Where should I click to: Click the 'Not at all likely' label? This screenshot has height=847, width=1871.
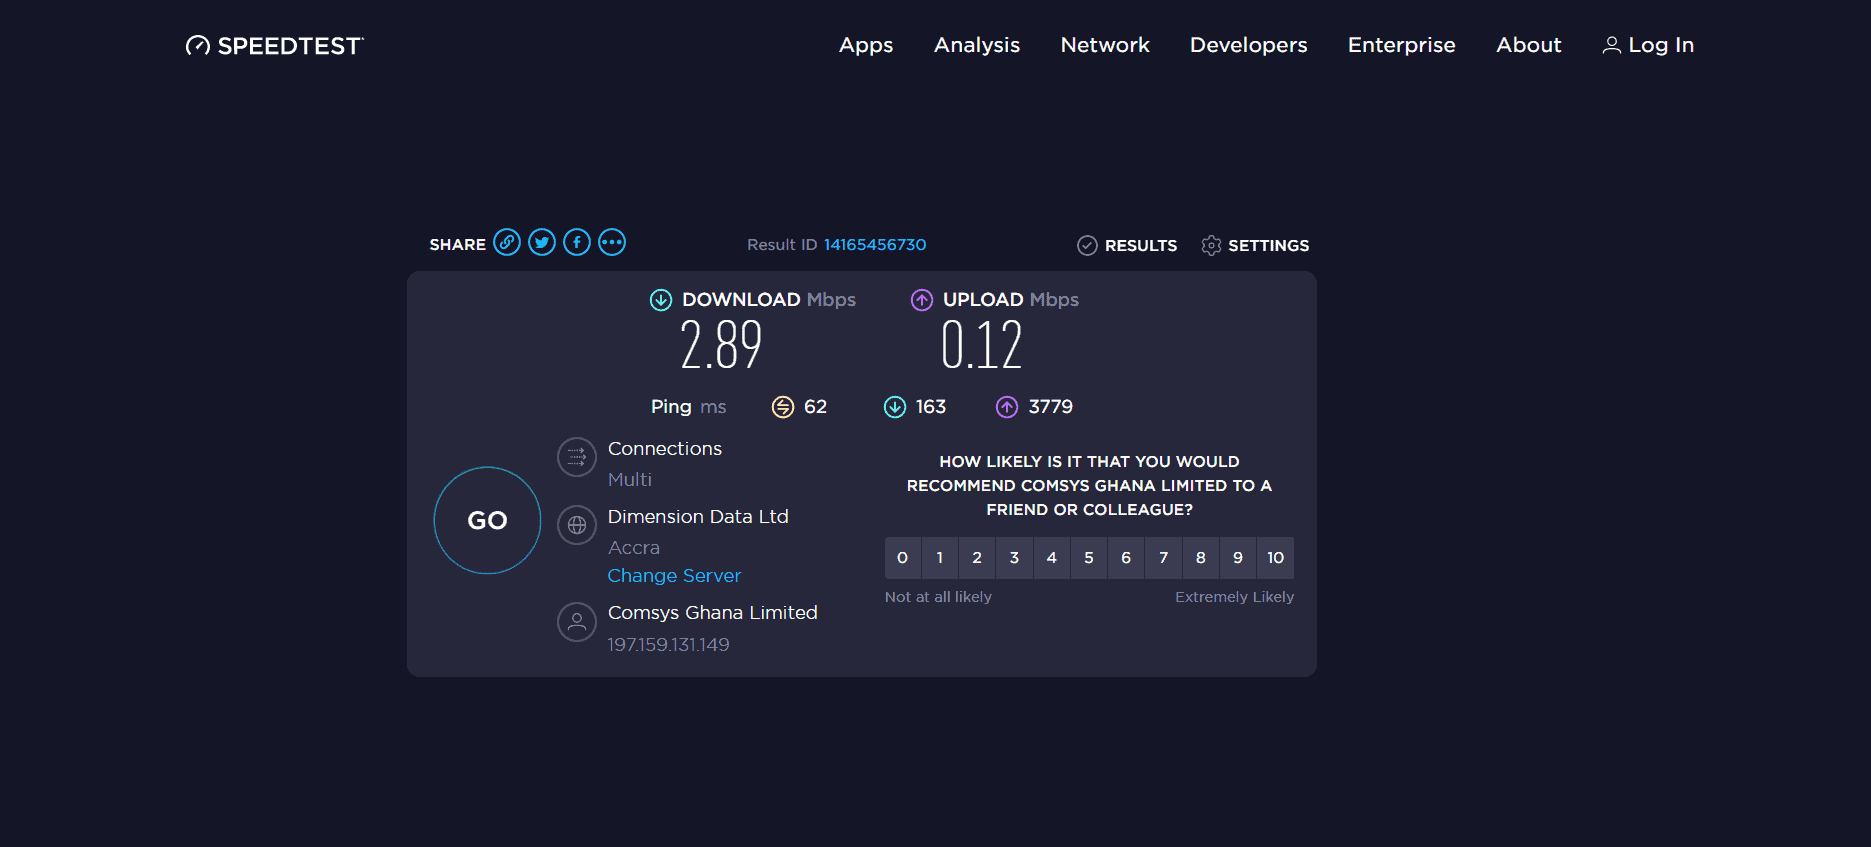point(938,597)
